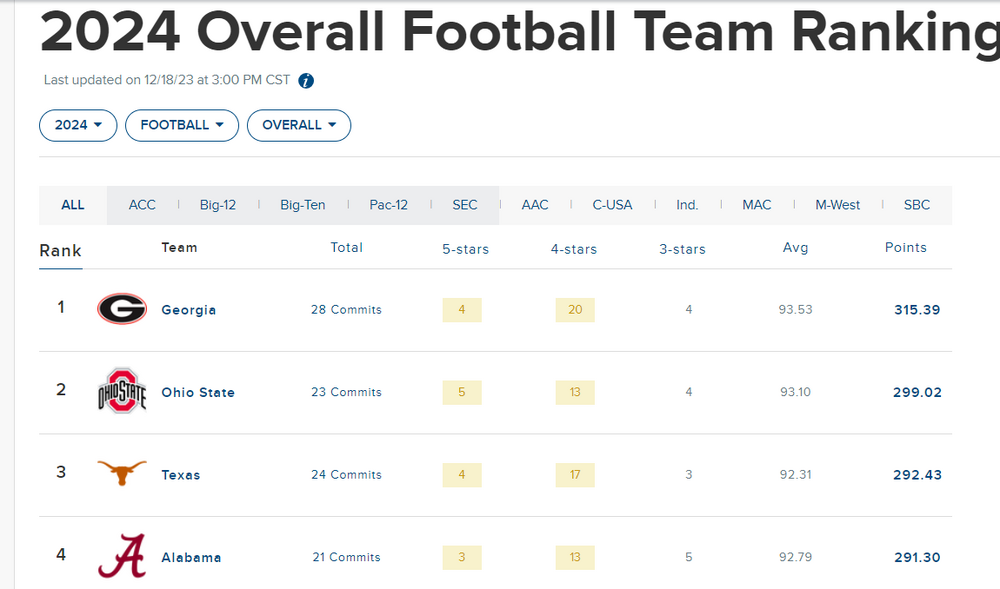1000x589 pixels.
Task: Open the FOOTBALL sport dropdown
Action: coord(182,125)
